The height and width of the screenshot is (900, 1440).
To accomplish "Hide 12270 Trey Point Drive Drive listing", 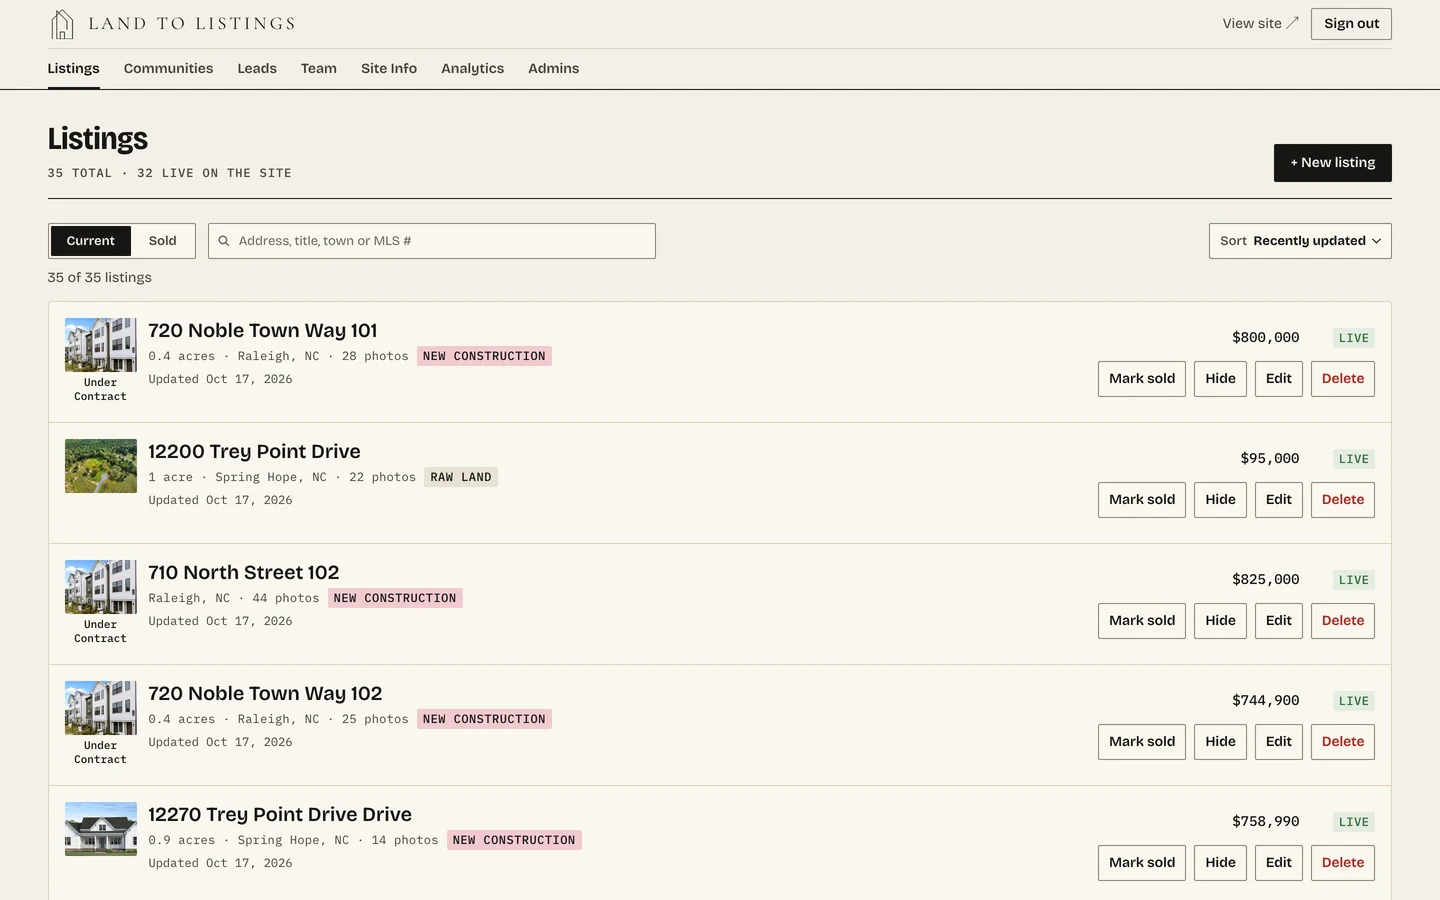I will 1220,863.
